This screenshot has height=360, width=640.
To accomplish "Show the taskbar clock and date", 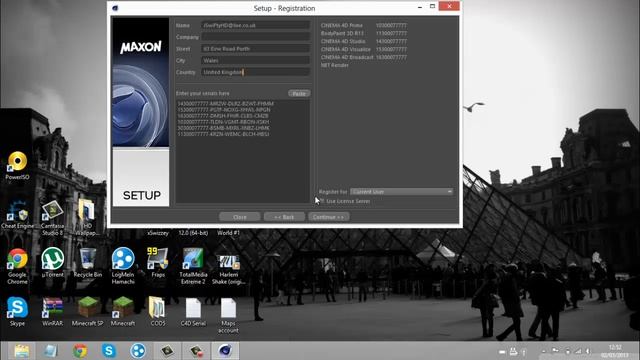I will coord(616,351).
